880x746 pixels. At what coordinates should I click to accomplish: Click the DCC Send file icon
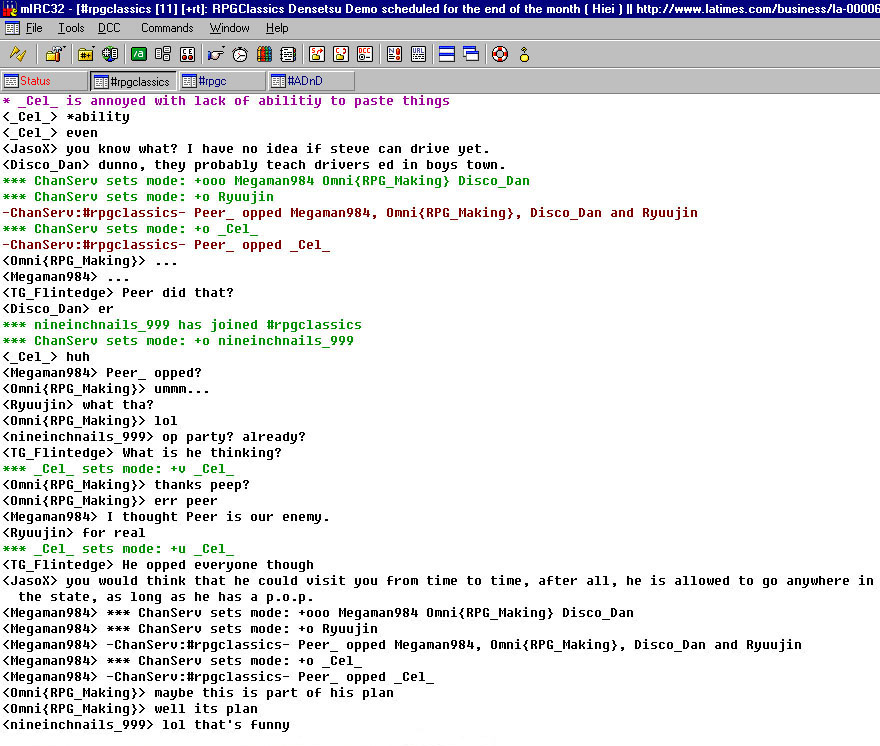pyautogui.click(x=317, y=54)
